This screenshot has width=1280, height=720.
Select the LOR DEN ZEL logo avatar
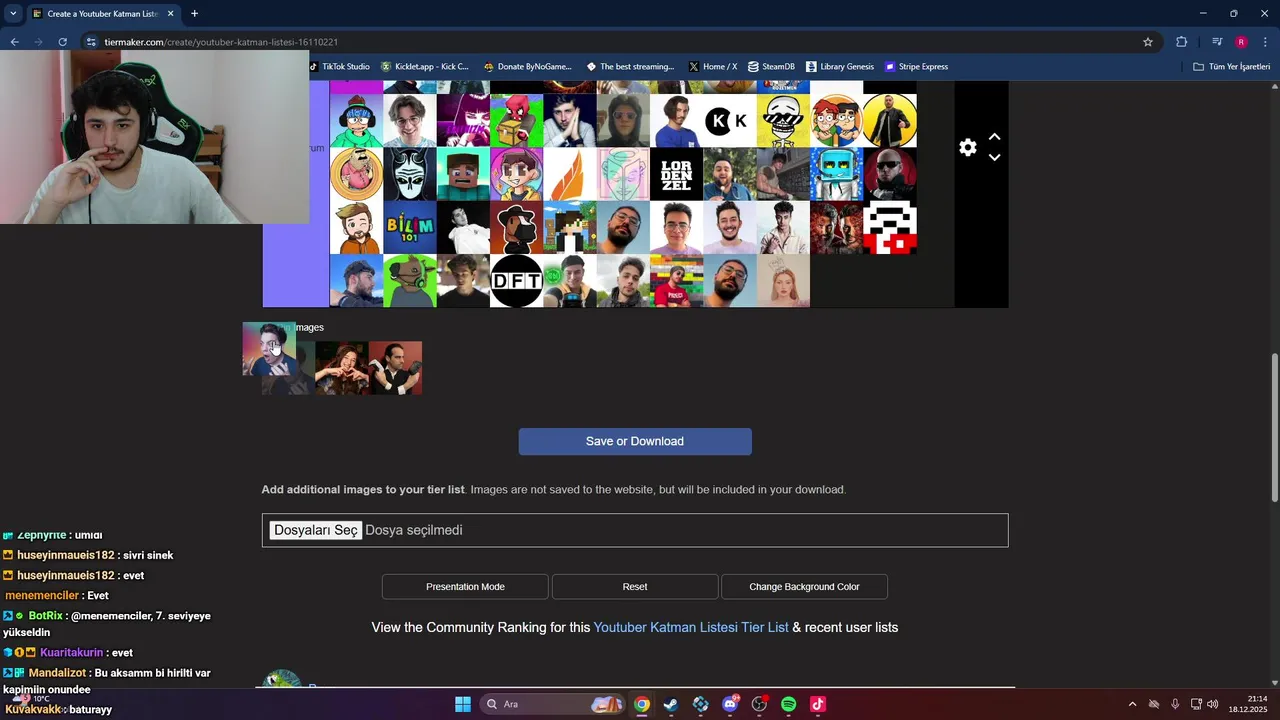tap(677, 174)
